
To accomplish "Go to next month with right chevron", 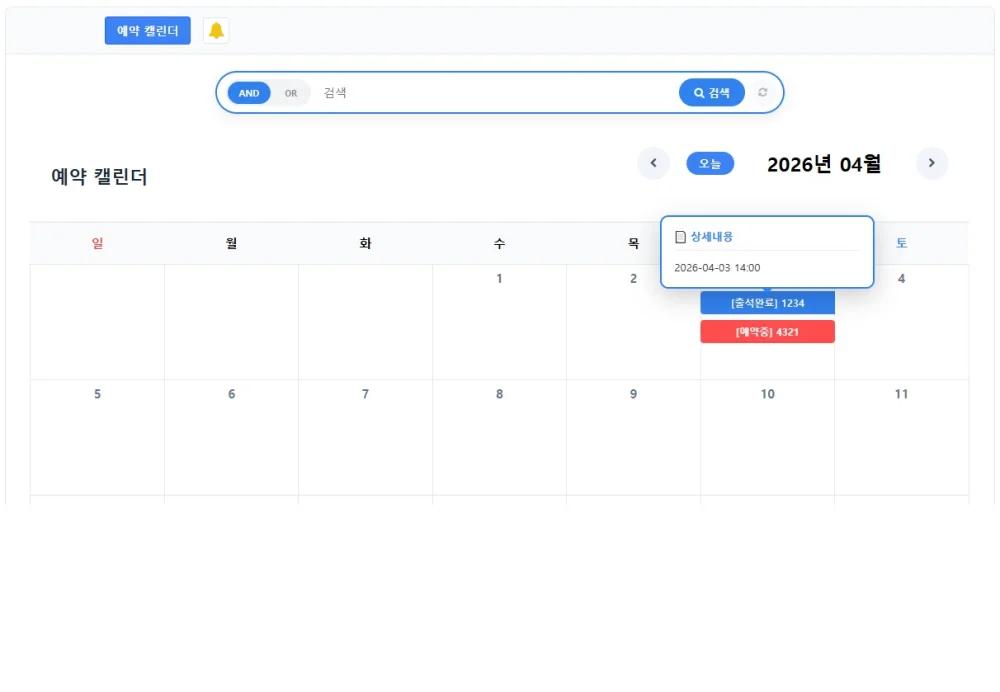I will [932, 163].
